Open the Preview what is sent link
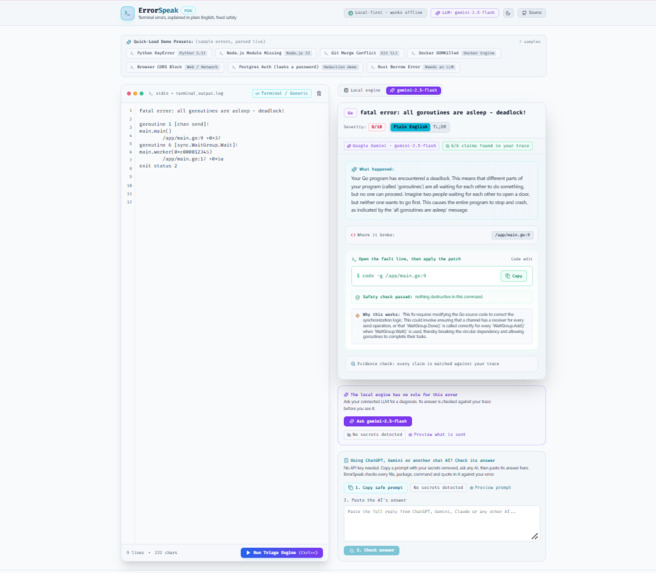Image resolution: width=656 pixels, height=573 pixels. [x=437, y=435]
